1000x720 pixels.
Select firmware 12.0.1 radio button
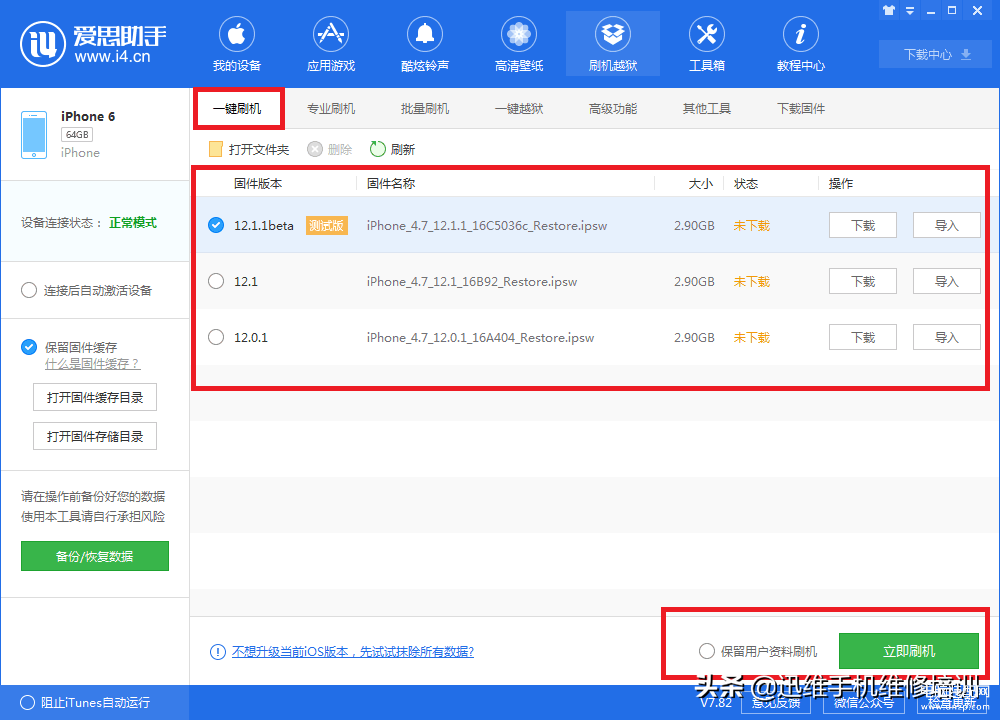(216, 337)
